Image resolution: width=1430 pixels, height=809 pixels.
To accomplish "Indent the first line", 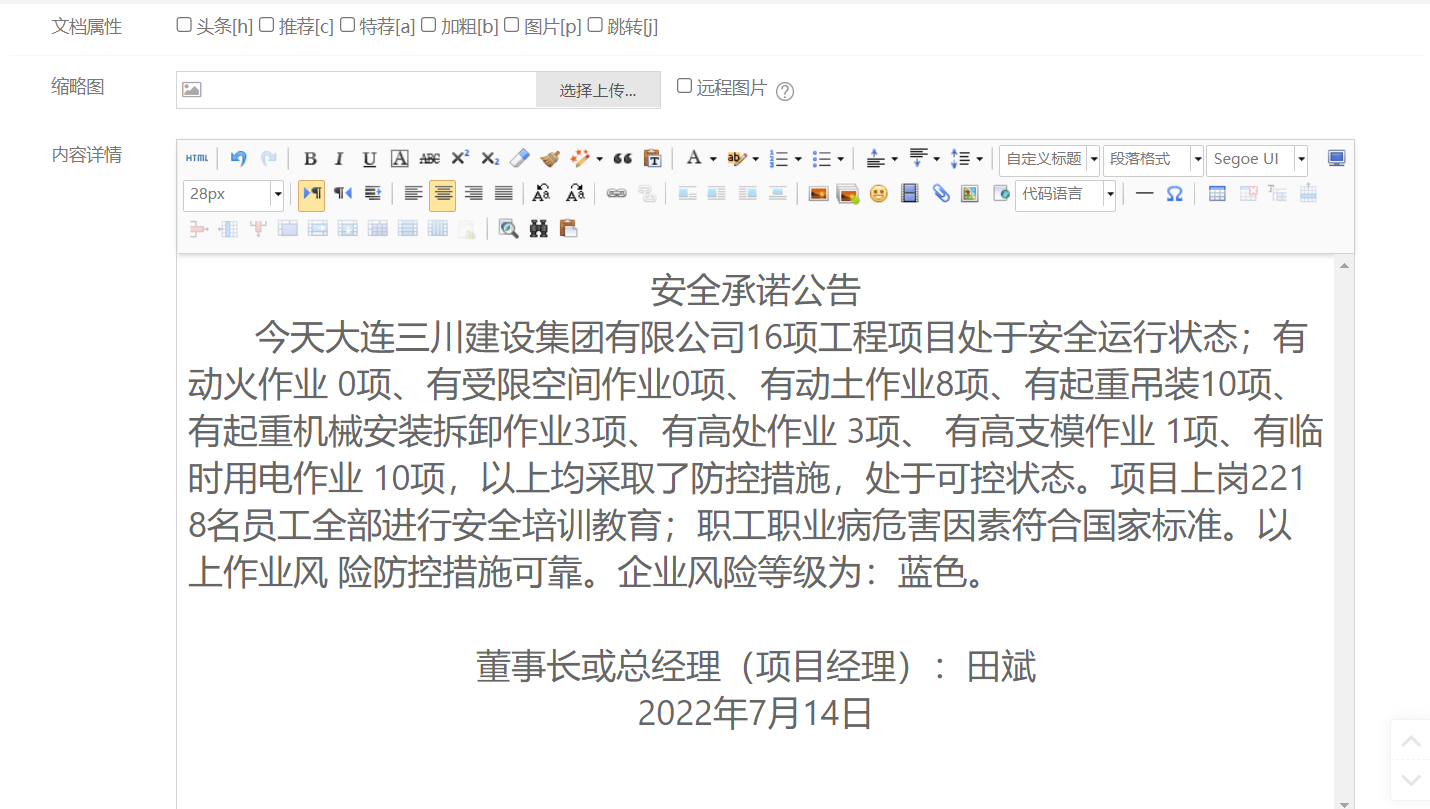I will click(x=373, y=194).
